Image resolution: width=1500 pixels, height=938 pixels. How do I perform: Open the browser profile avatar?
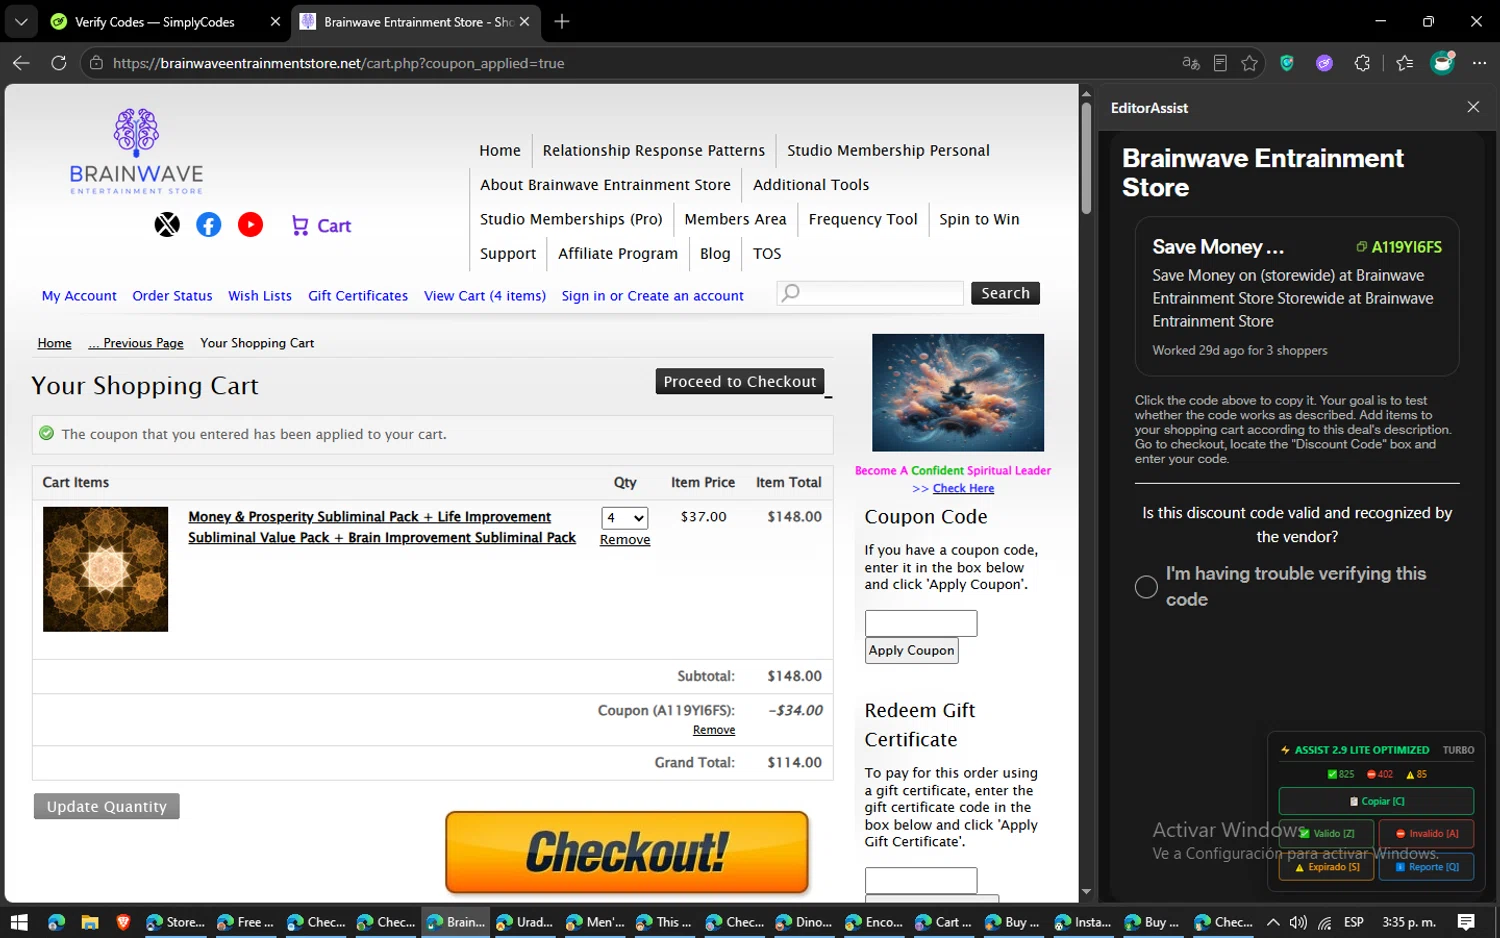tap(1442, 63)
